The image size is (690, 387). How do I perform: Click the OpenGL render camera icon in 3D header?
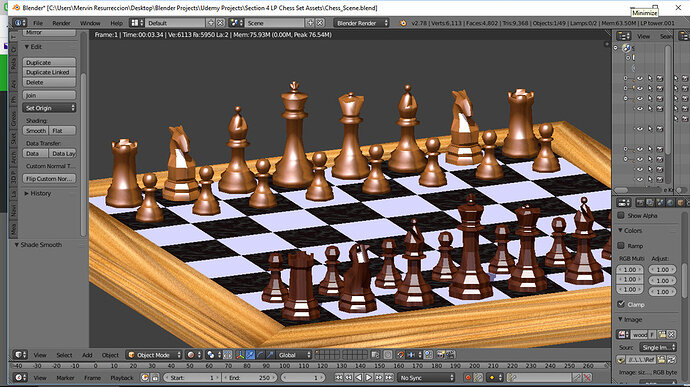click(440, 354)
